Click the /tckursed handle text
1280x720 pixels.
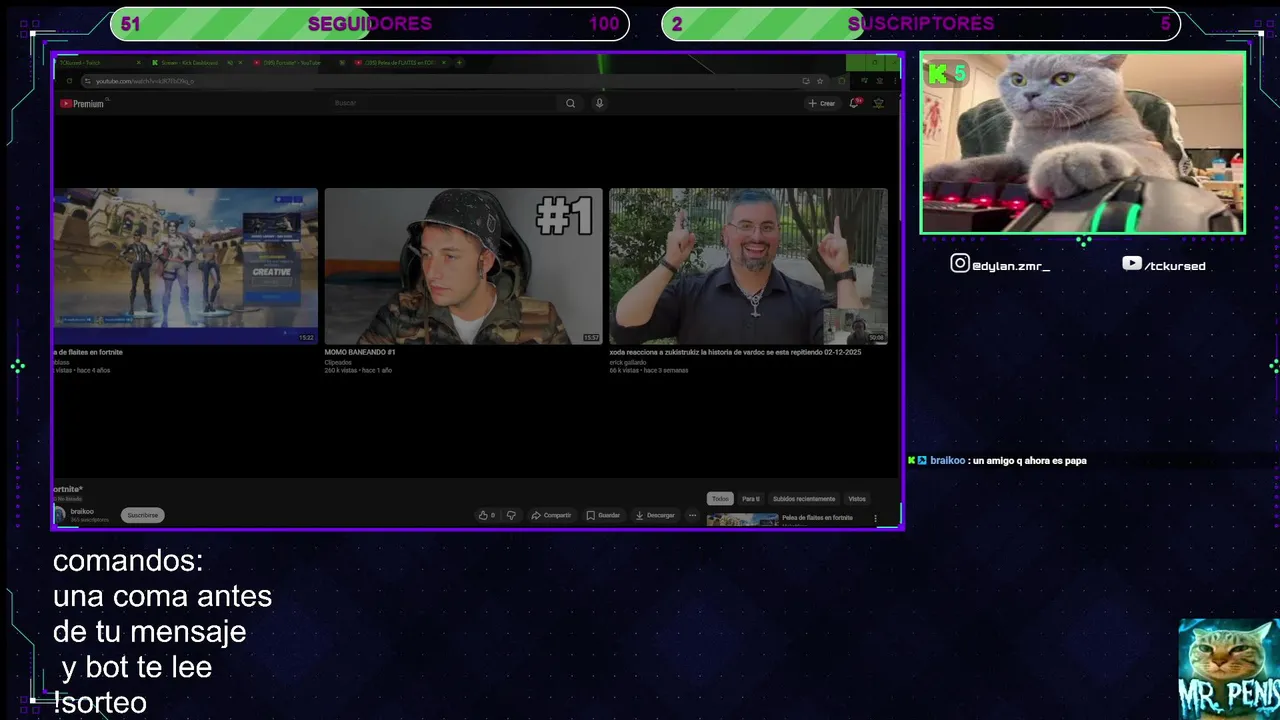click(x=1175, y=266)
